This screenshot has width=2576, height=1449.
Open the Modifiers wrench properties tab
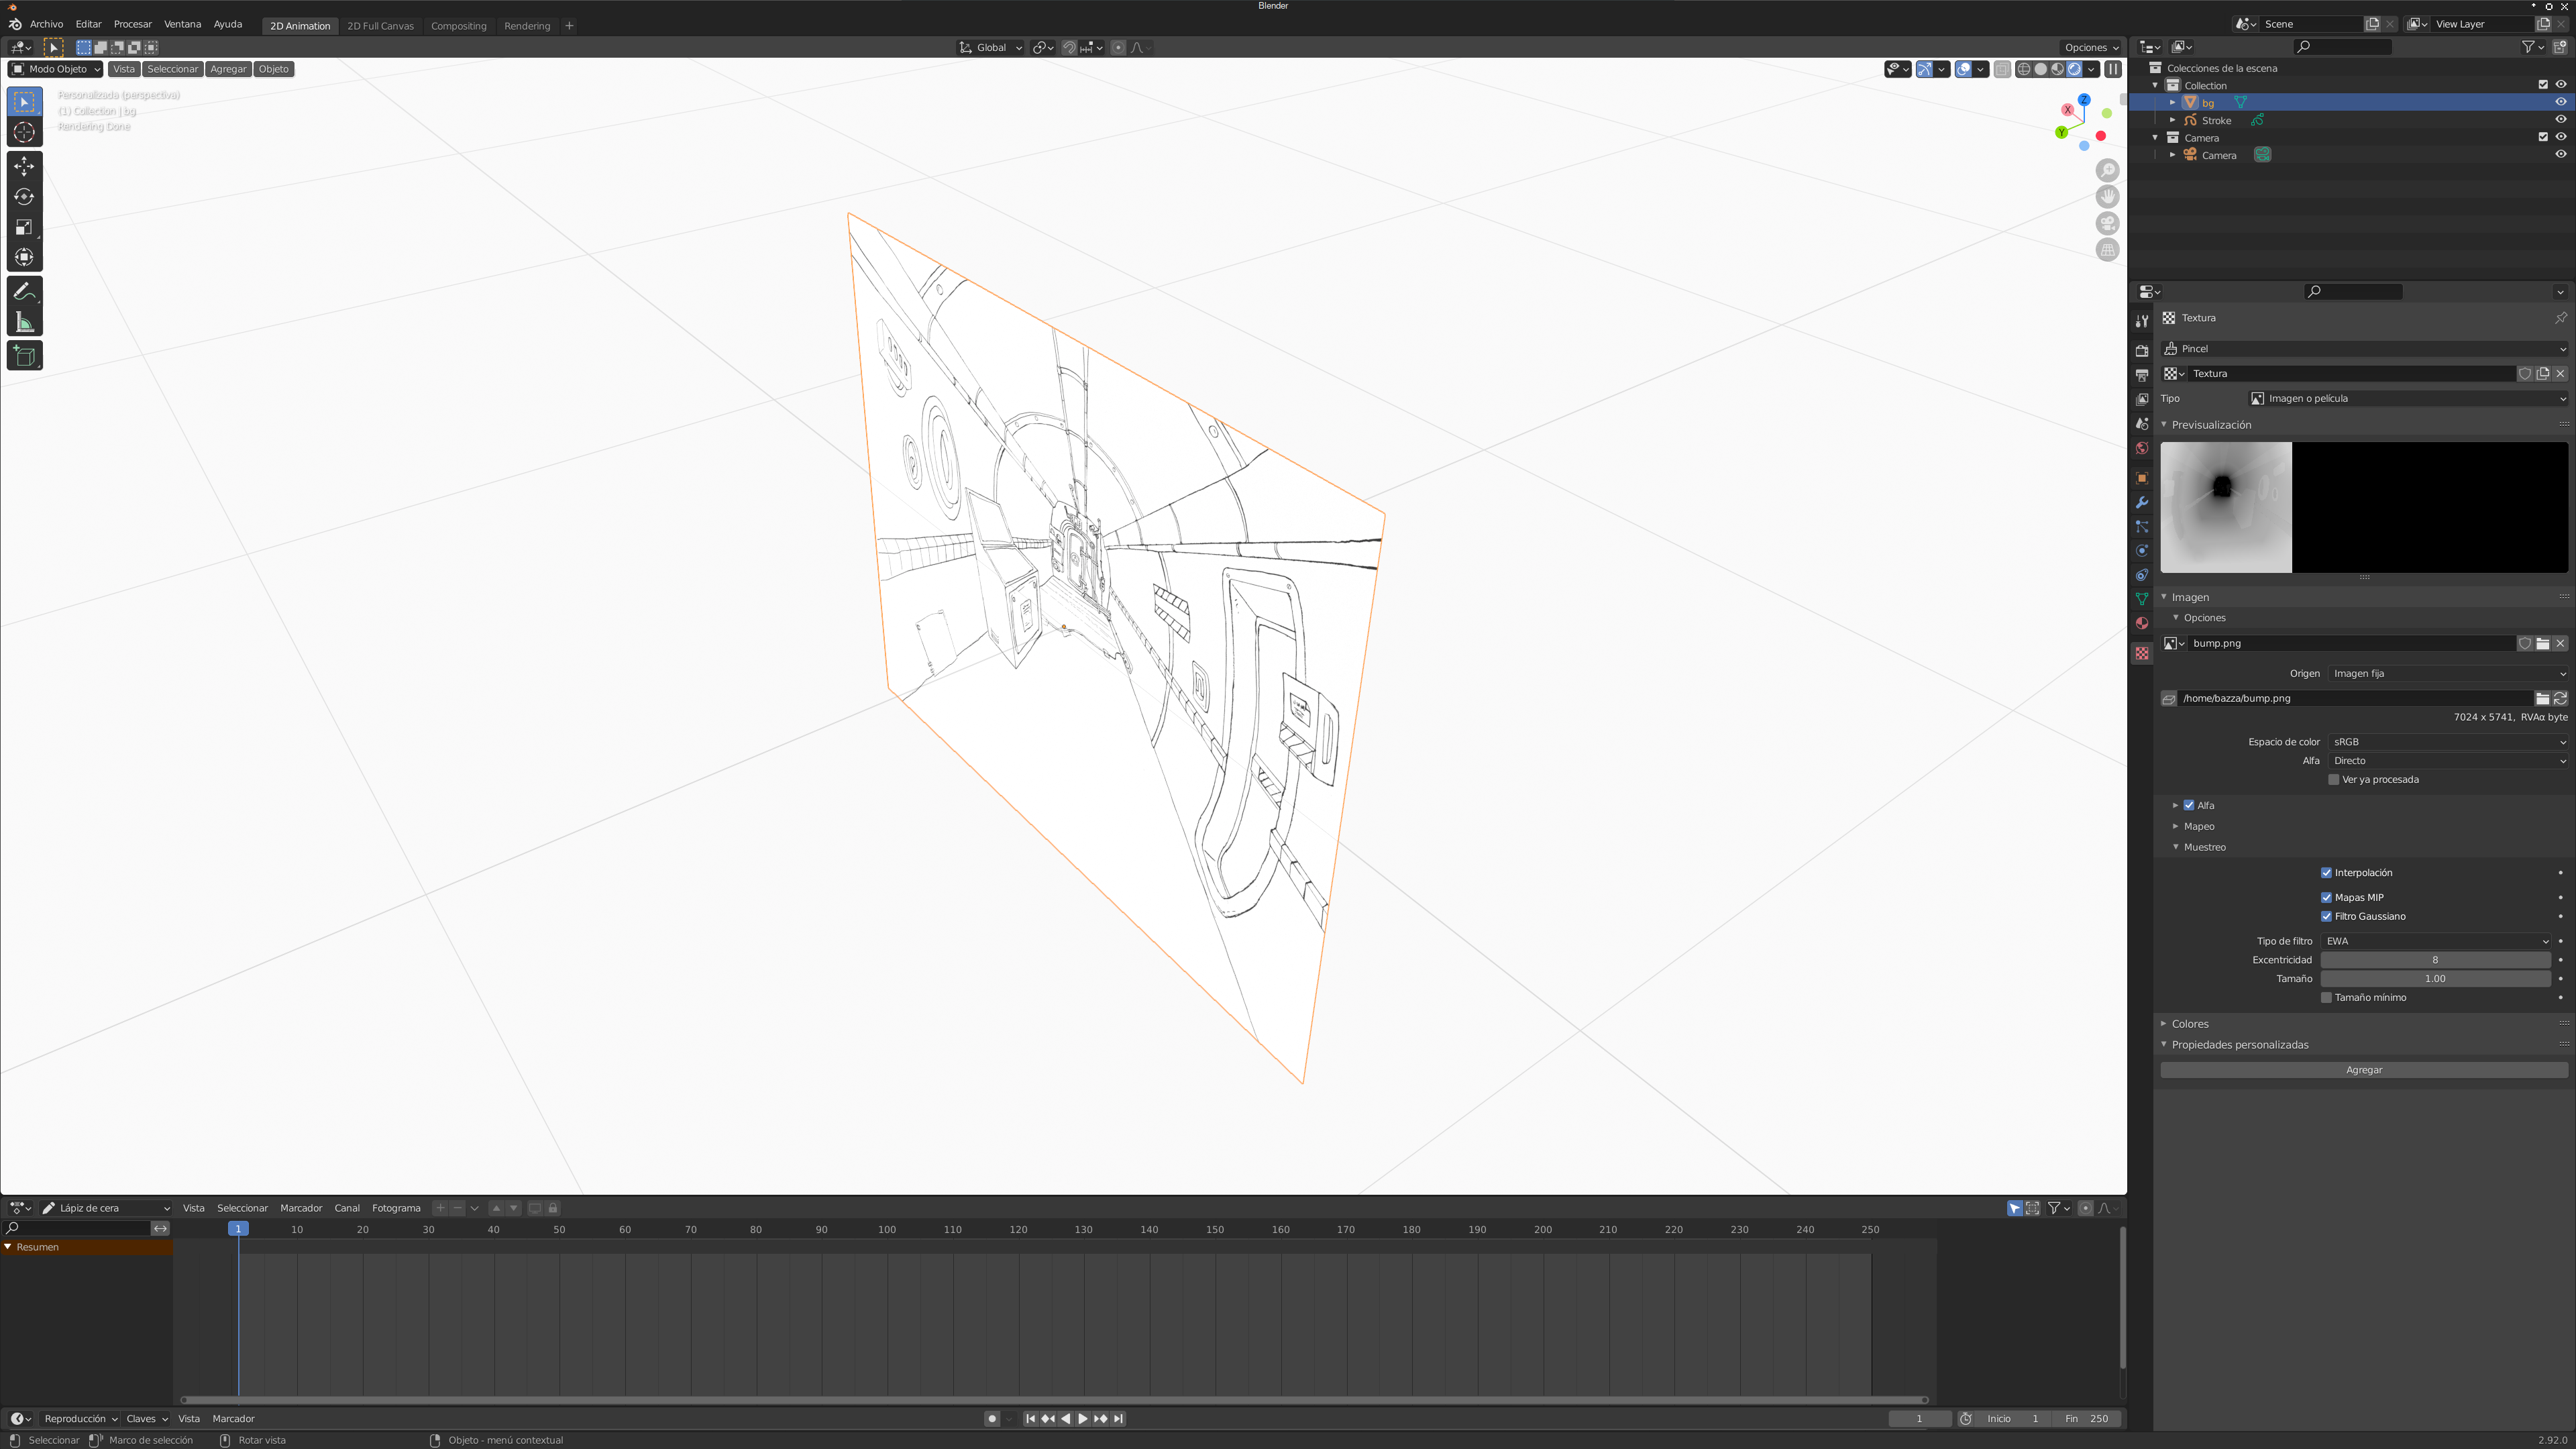(2141, 502)
